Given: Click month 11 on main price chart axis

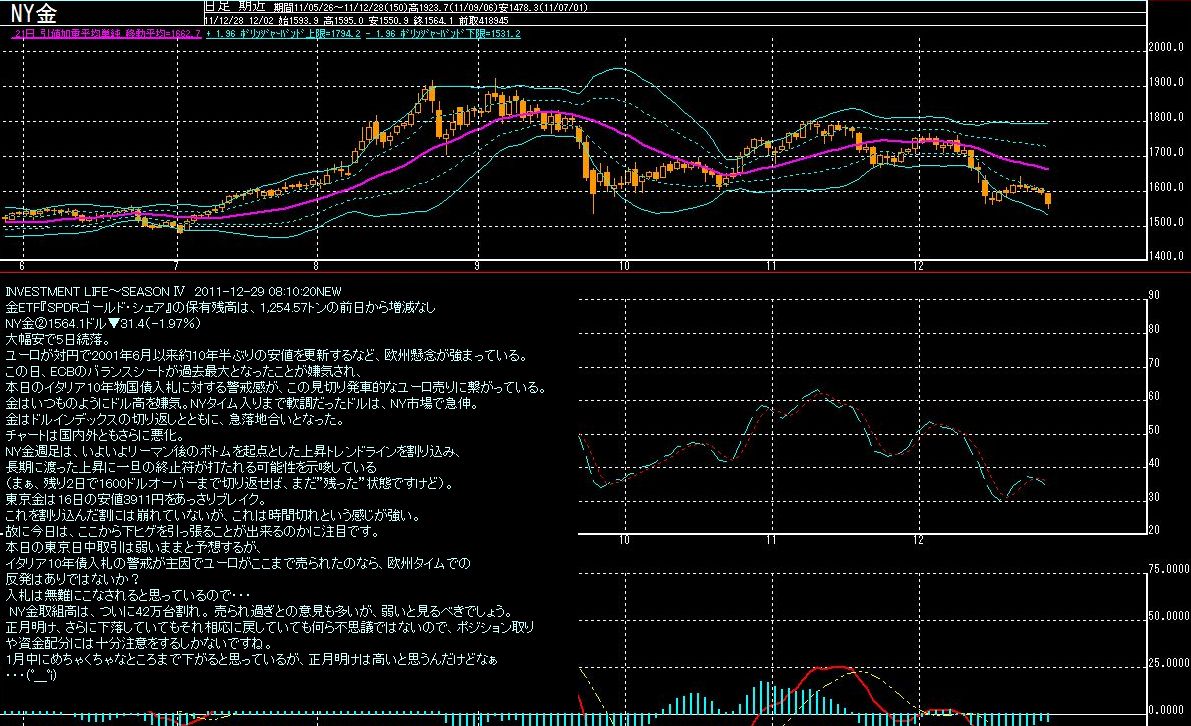Looking at the screenshot, I should pos(772,266).
